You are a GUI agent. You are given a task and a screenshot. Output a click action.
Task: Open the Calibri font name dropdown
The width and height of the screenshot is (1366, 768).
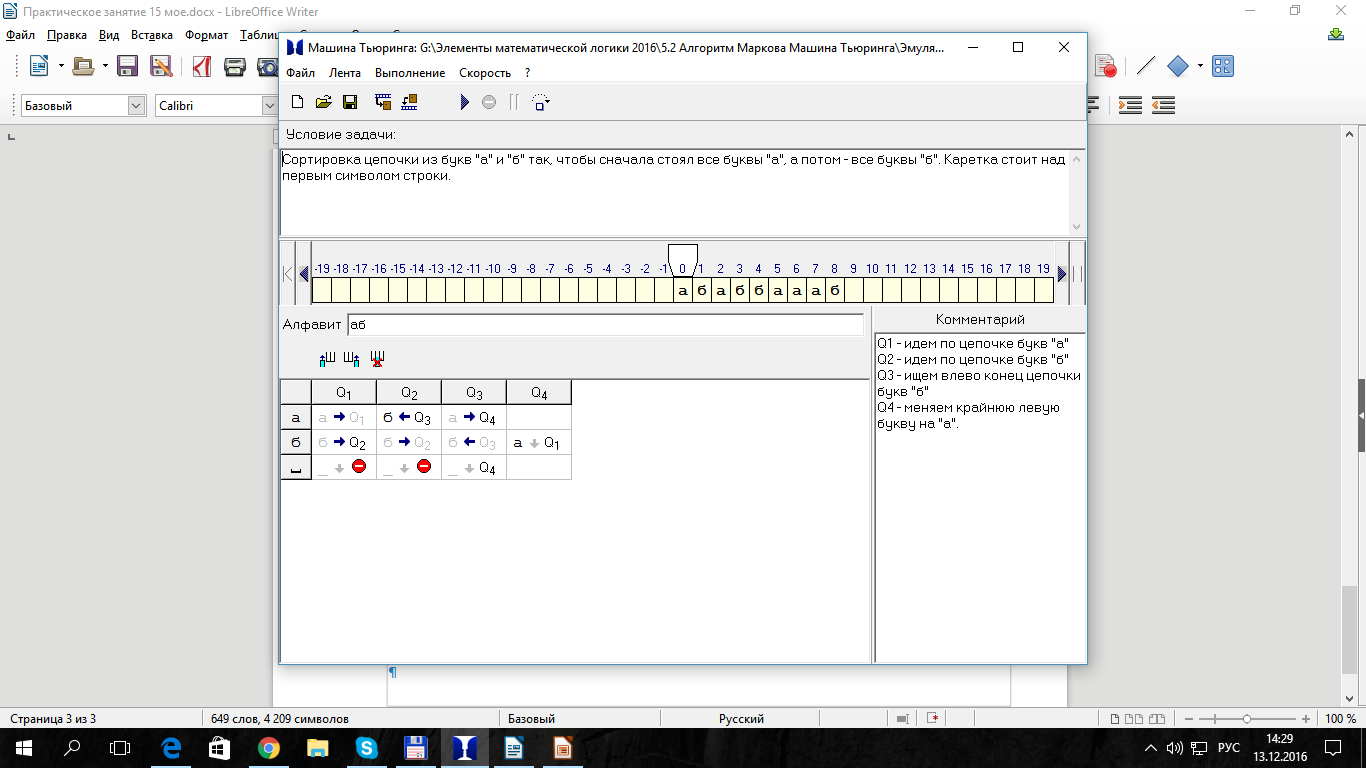pyautogui.click(x=270, y=106)
